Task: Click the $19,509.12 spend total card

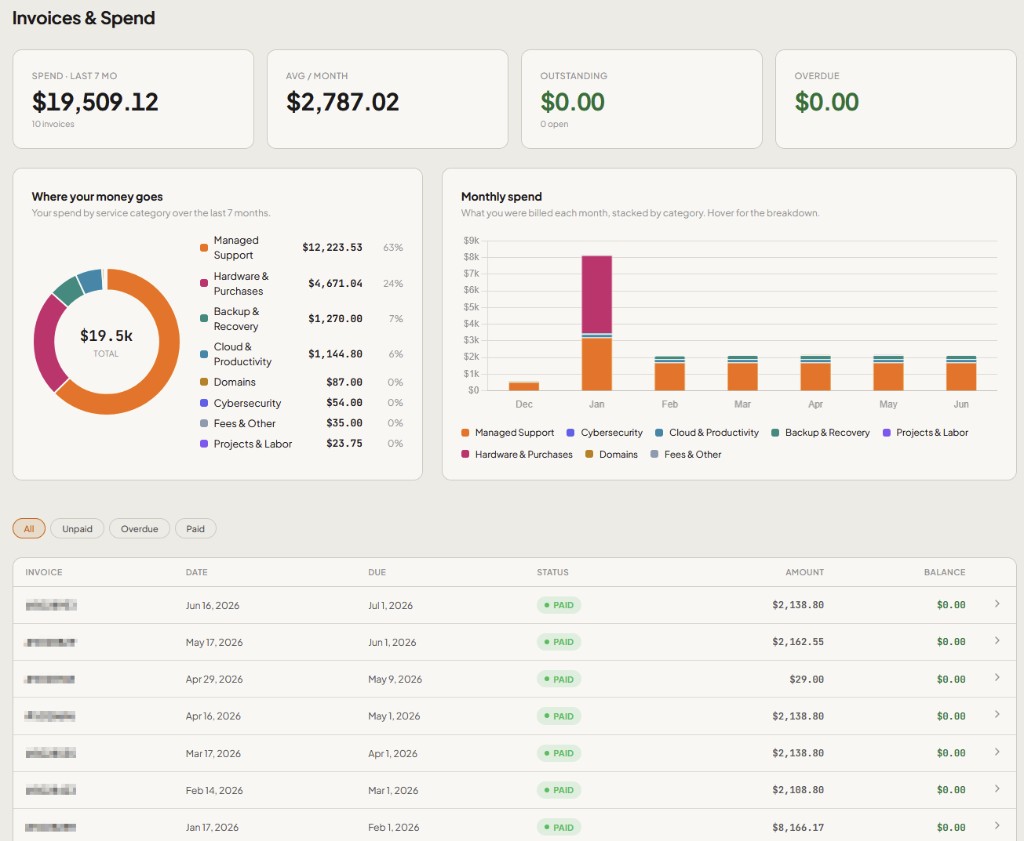Action: click(133, 99)
